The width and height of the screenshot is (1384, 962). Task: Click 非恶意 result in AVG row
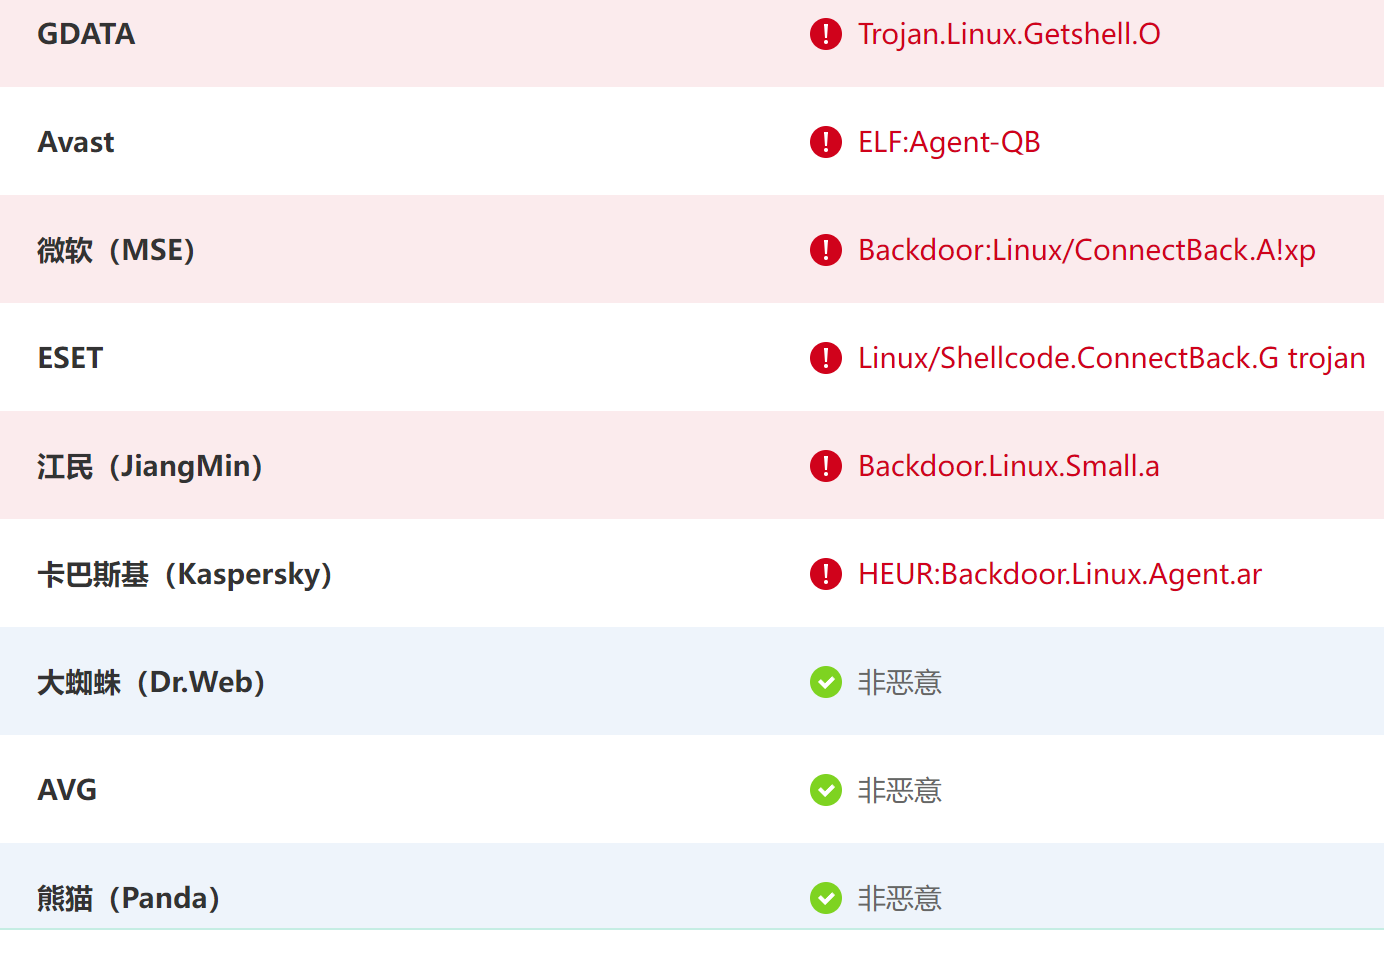(x=900, y=790)
